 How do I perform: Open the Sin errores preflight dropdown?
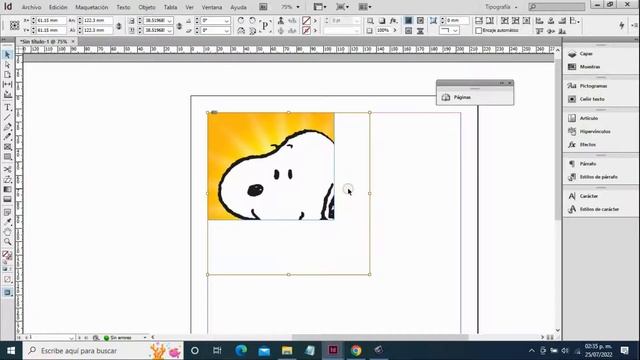[144, 338]
